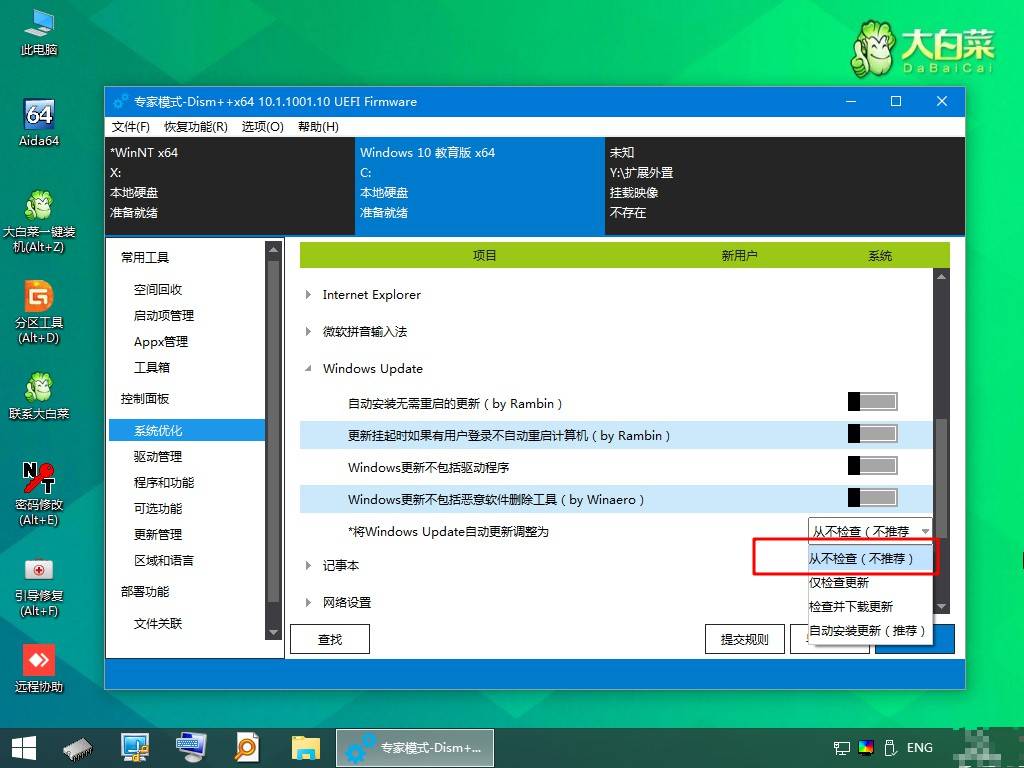
Task: Collapse the Windows Update section
Action: click(x=308, y=369)
